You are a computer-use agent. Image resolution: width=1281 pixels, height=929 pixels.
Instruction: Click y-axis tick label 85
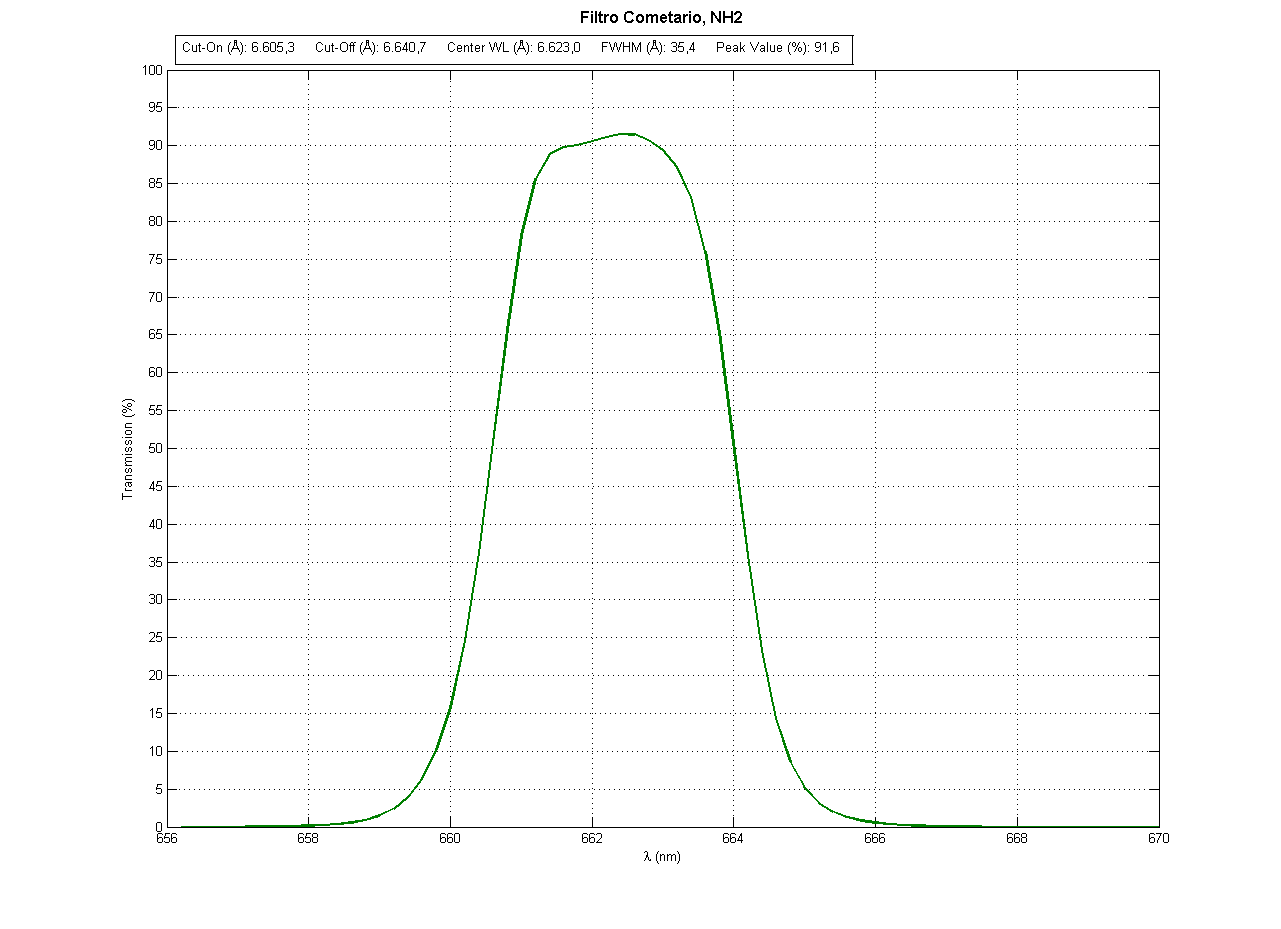point(155,184)
